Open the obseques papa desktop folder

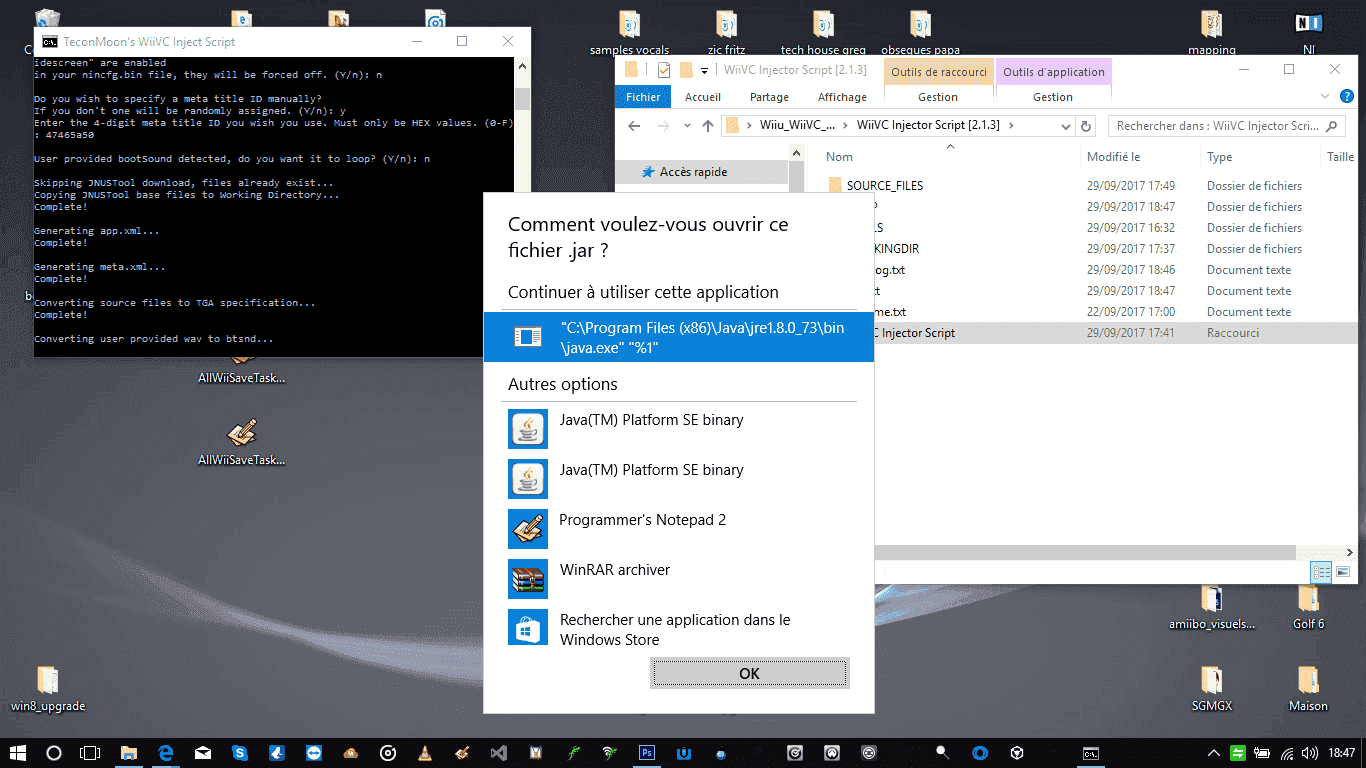click(920, 32)
